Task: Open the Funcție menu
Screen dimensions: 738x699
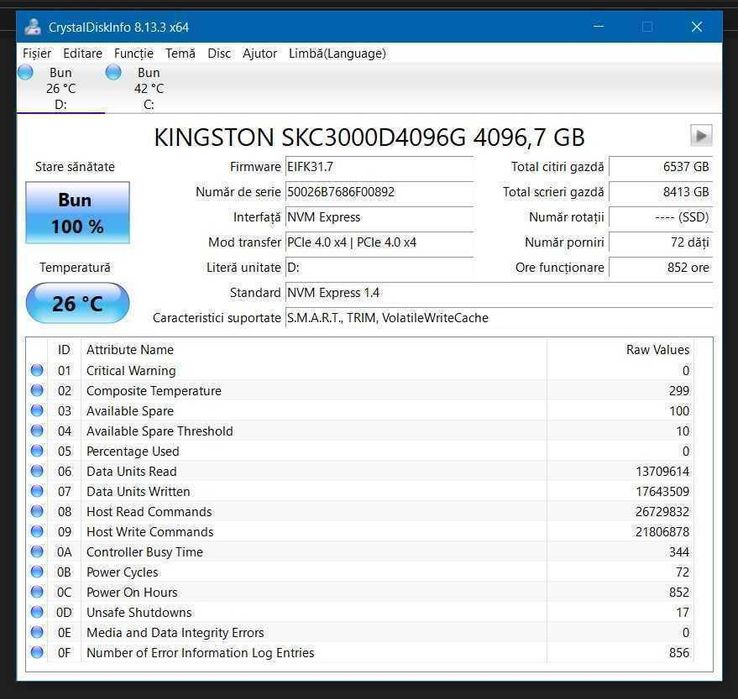Action: pos(134,54)
